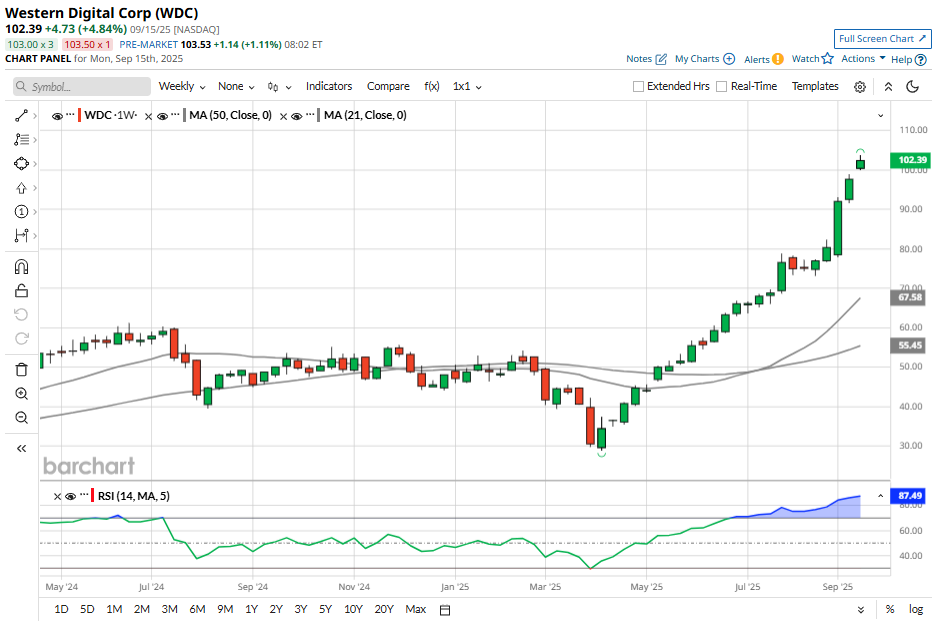
Task: Open the Compare menu
Action: (388, 86)
